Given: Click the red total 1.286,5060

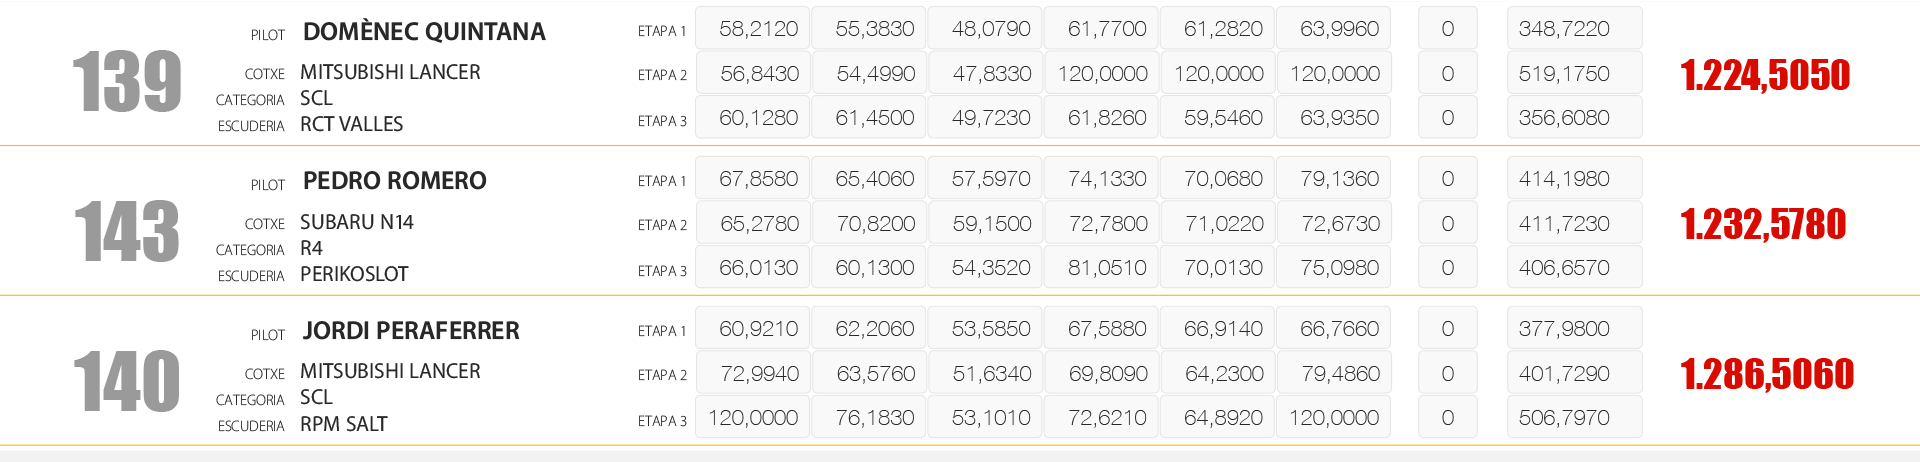Looking at the screenshot, I should coord(1767,375).
